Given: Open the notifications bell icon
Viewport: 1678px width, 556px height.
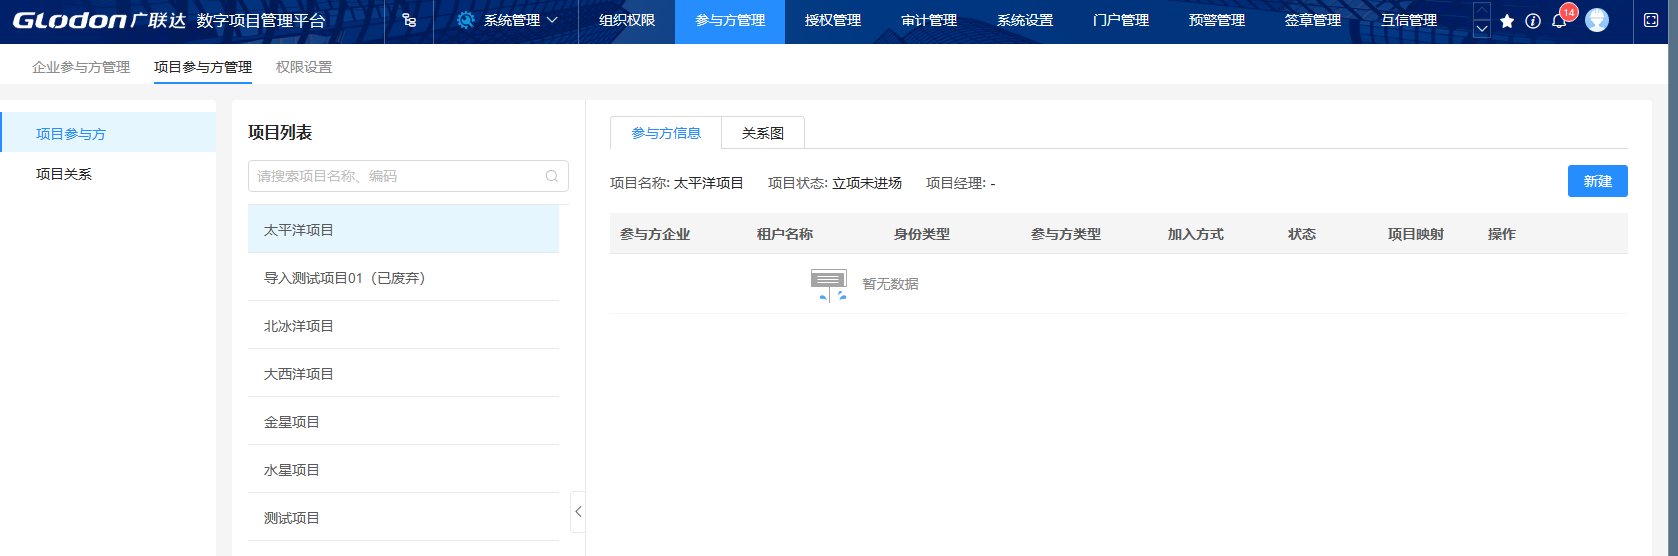Looking at the screenshot, I should tap(1559, 21).
